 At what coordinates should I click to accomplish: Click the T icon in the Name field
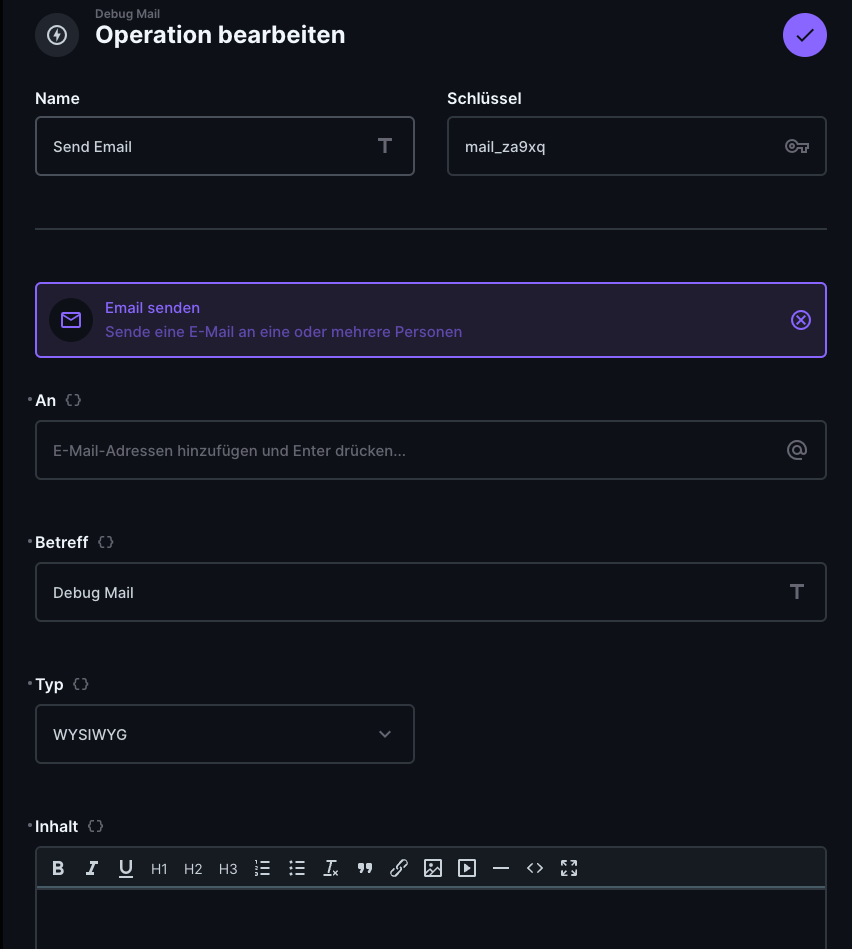(385, 146)
